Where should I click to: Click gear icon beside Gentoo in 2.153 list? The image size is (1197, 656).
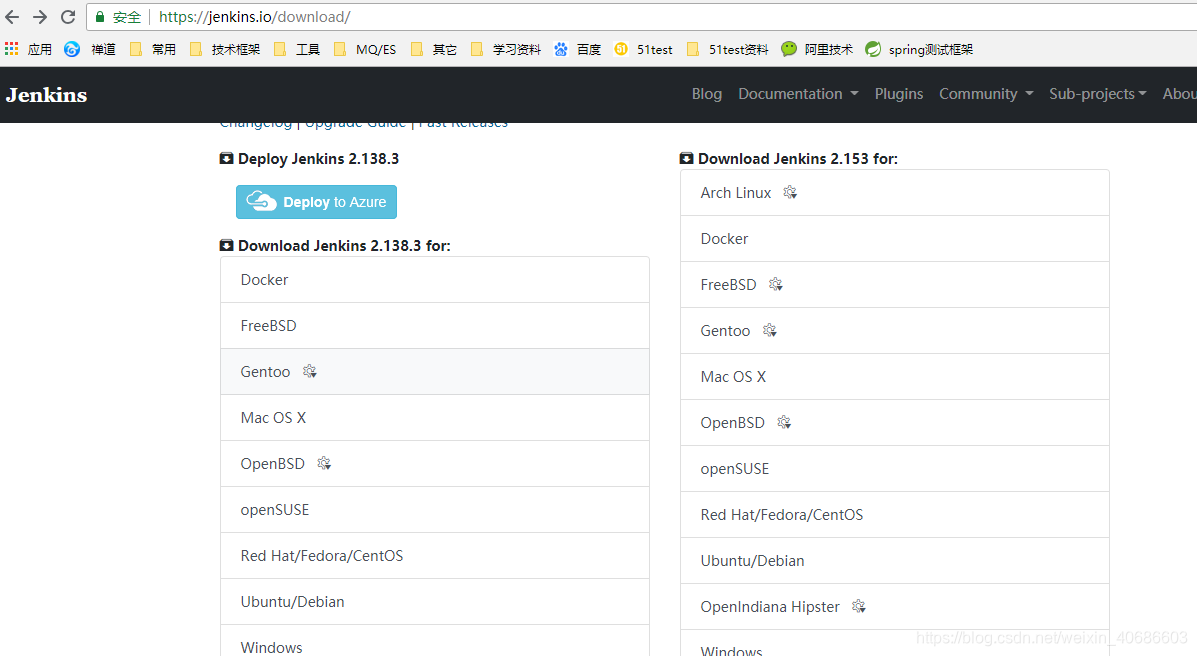pos(770,330)
